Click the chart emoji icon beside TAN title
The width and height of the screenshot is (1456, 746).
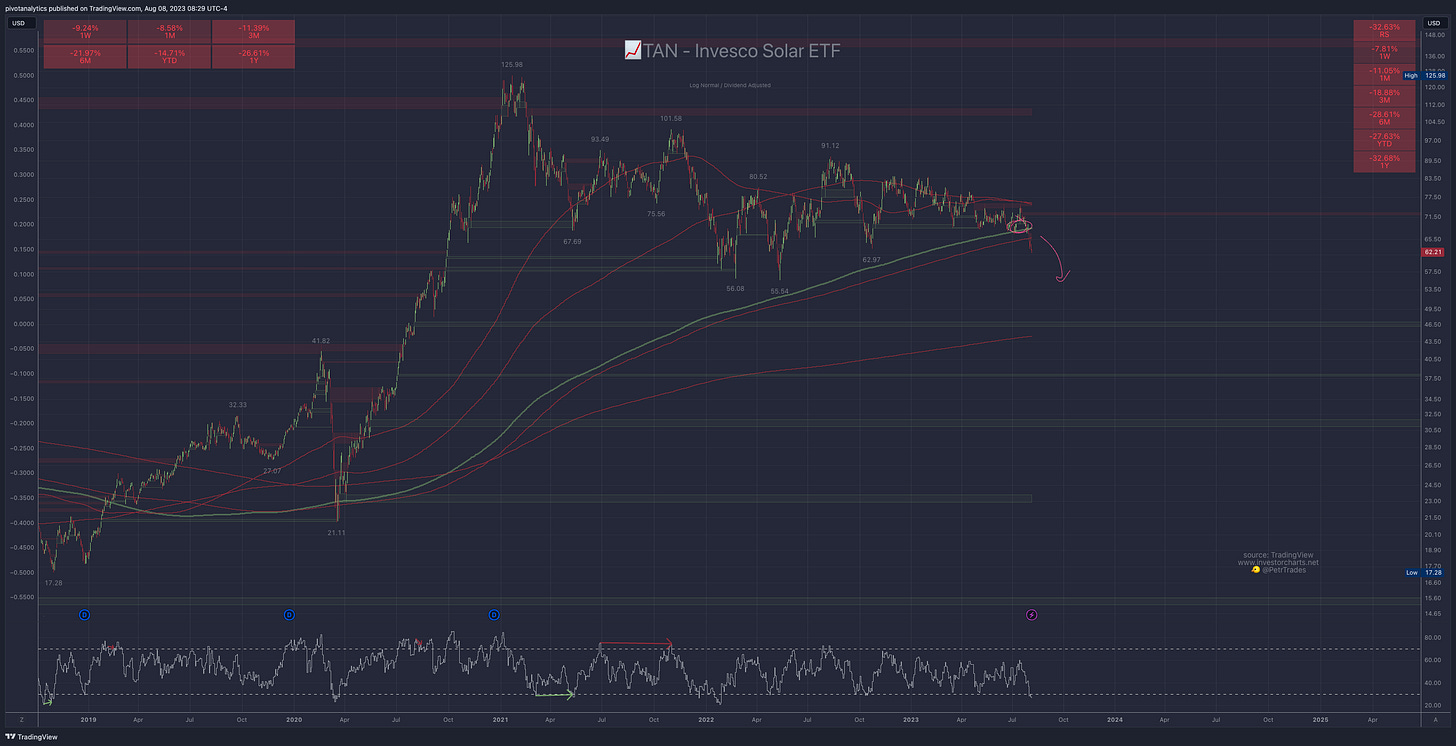tap(632, 50)
